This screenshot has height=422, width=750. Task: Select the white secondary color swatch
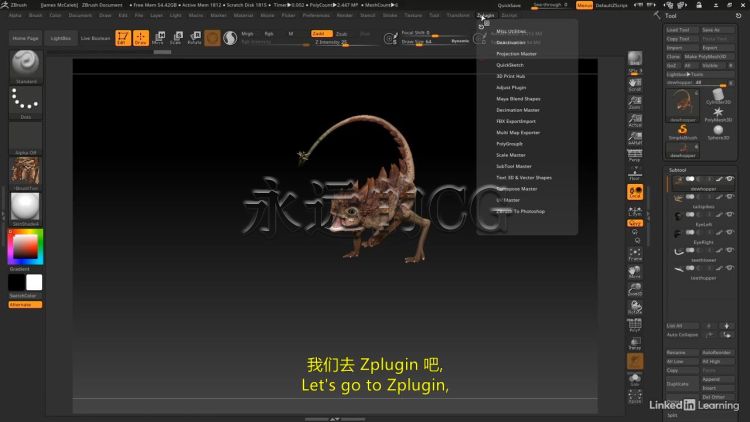[34, 282]
